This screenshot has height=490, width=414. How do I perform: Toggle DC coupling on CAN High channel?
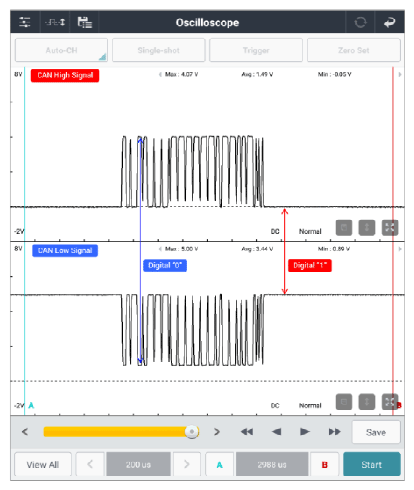pos(275,231)
